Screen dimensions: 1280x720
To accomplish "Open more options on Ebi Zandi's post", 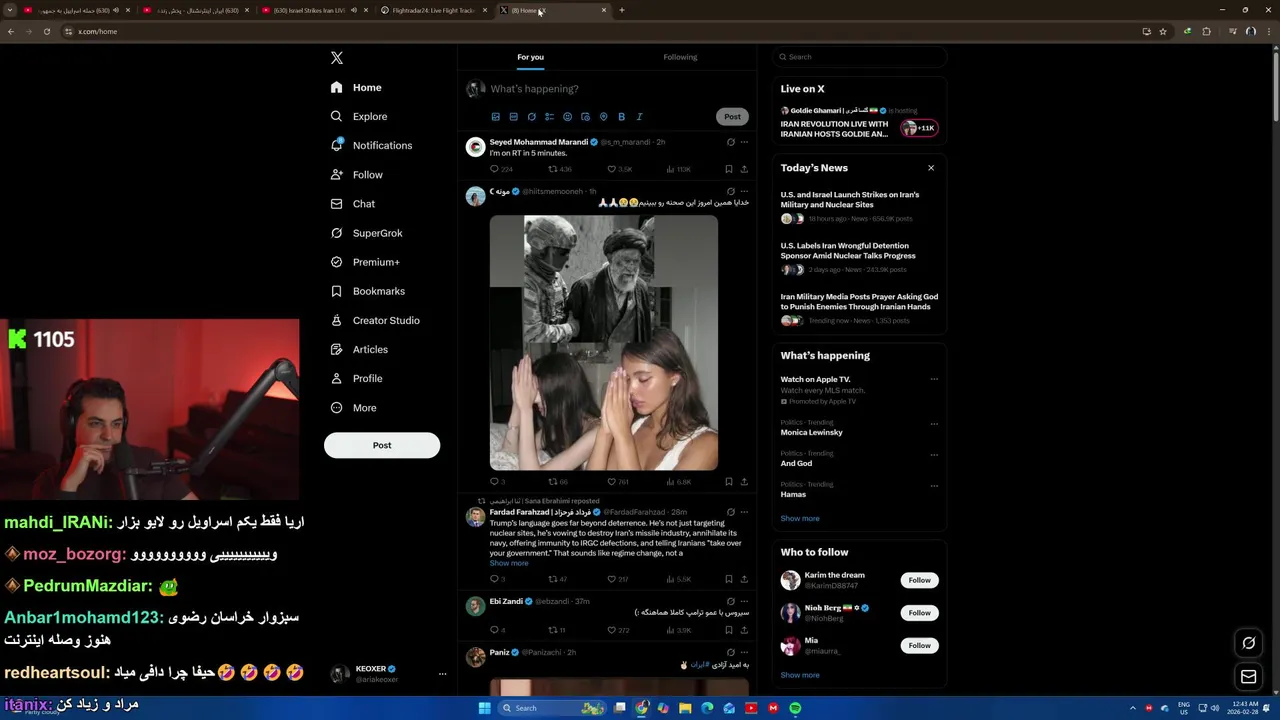I will [x=744, y=601].
